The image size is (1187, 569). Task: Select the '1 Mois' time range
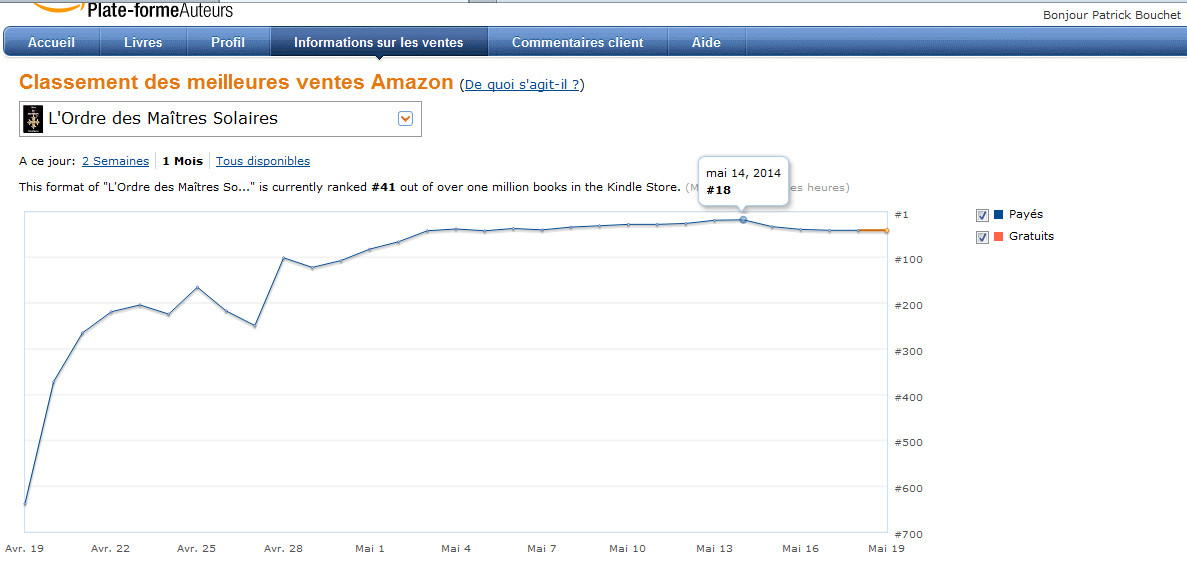coord(182,161)
